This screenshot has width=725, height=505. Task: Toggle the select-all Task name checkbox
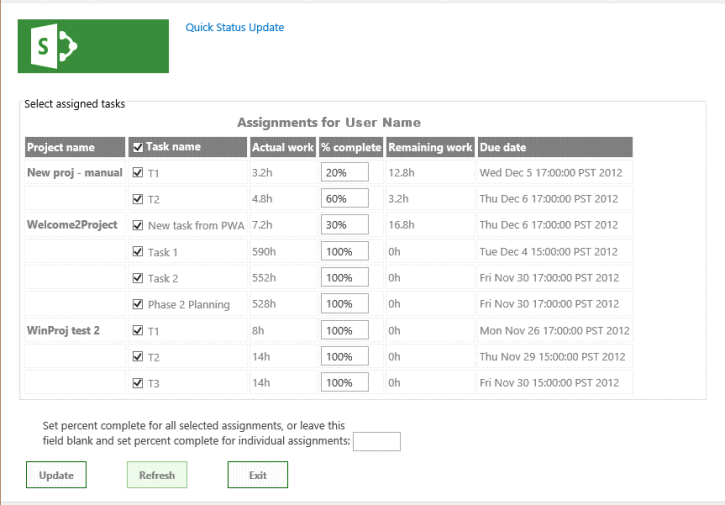[x=138, y=147]
